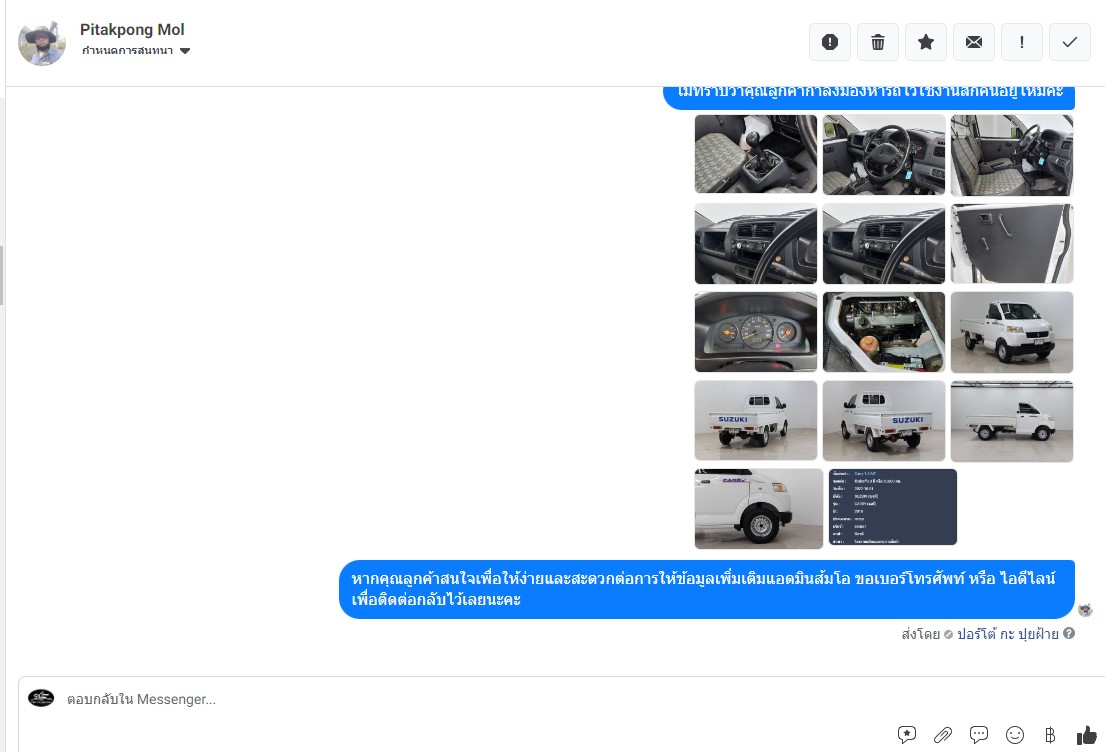Open the side profile truck photo
The image size is (1105, 752).
1011,421
